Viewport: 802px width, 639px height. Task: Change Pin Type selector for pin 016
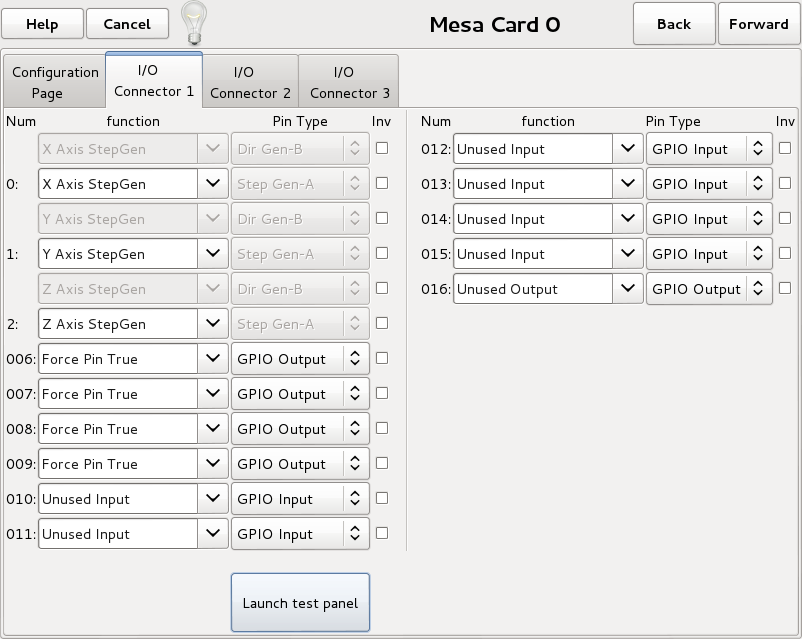pyautogui.click(x=709, y=289)
